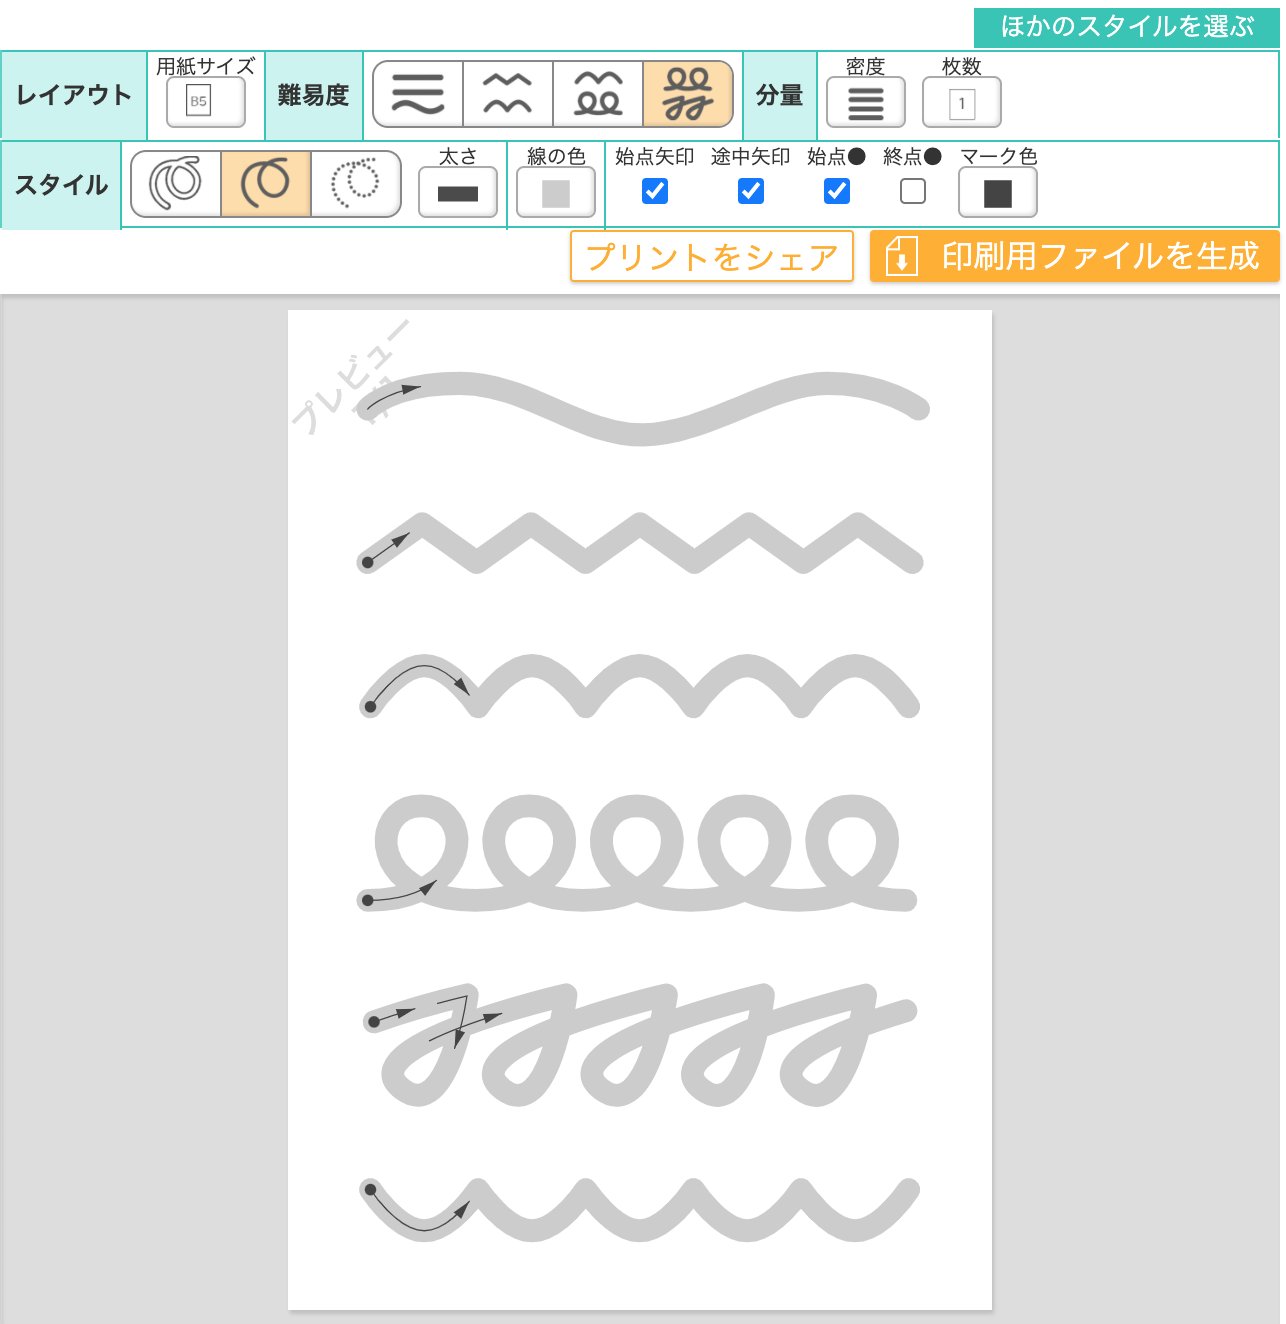1286x1324 pixels.
Task: Select the hardest loop difficulty icon
Action: (x=688, y=94)
